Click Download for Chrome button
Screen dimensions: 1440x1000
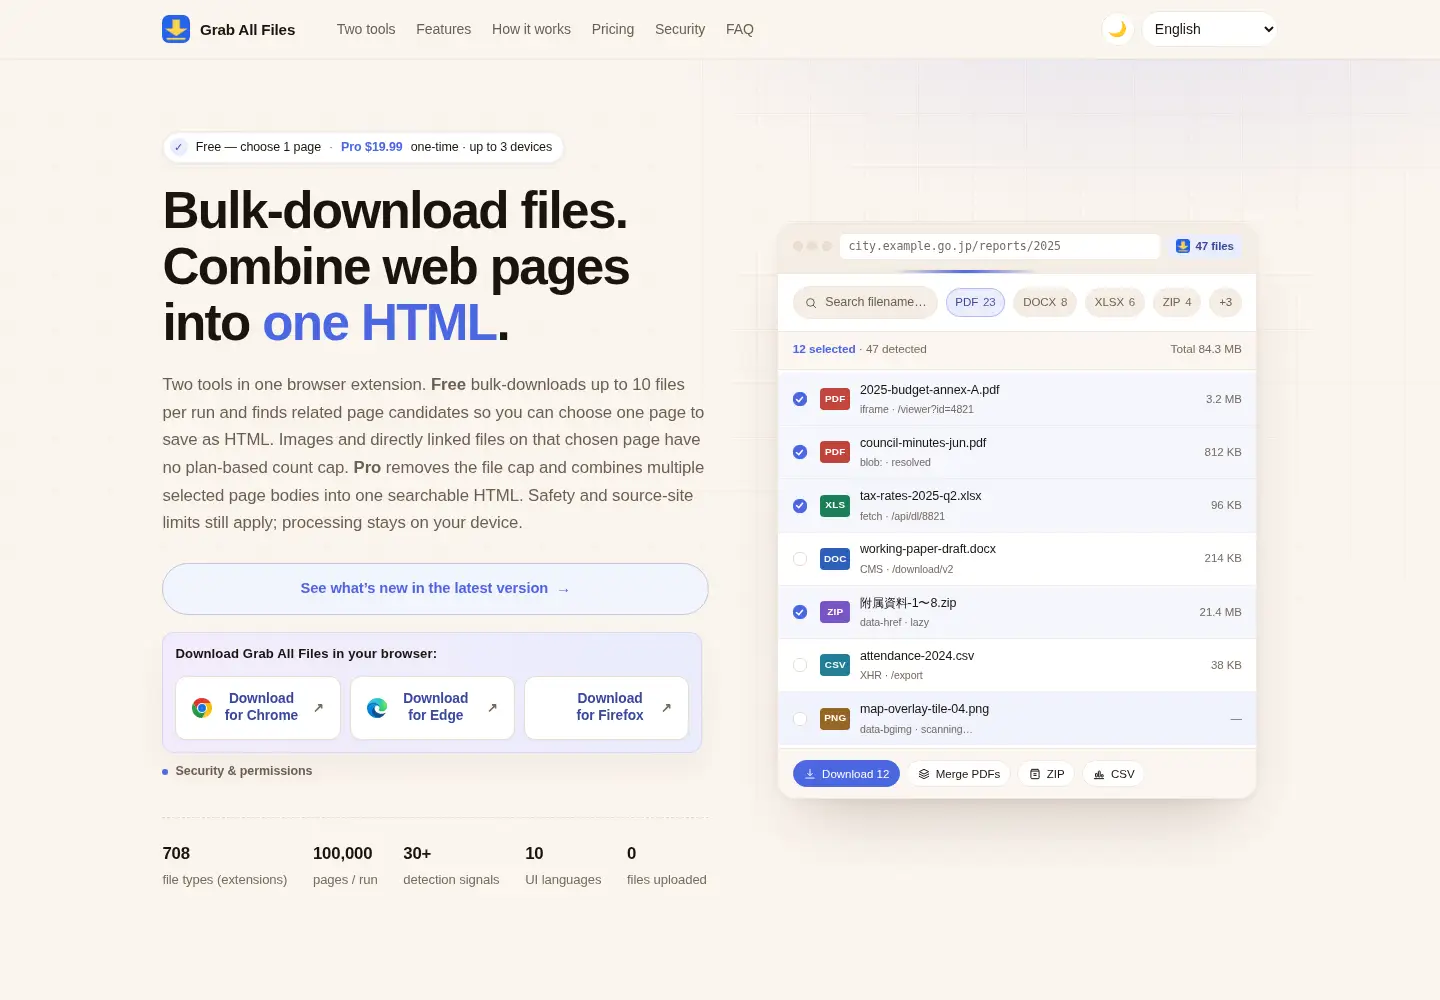pyautogui.click(x=258, y=708)
